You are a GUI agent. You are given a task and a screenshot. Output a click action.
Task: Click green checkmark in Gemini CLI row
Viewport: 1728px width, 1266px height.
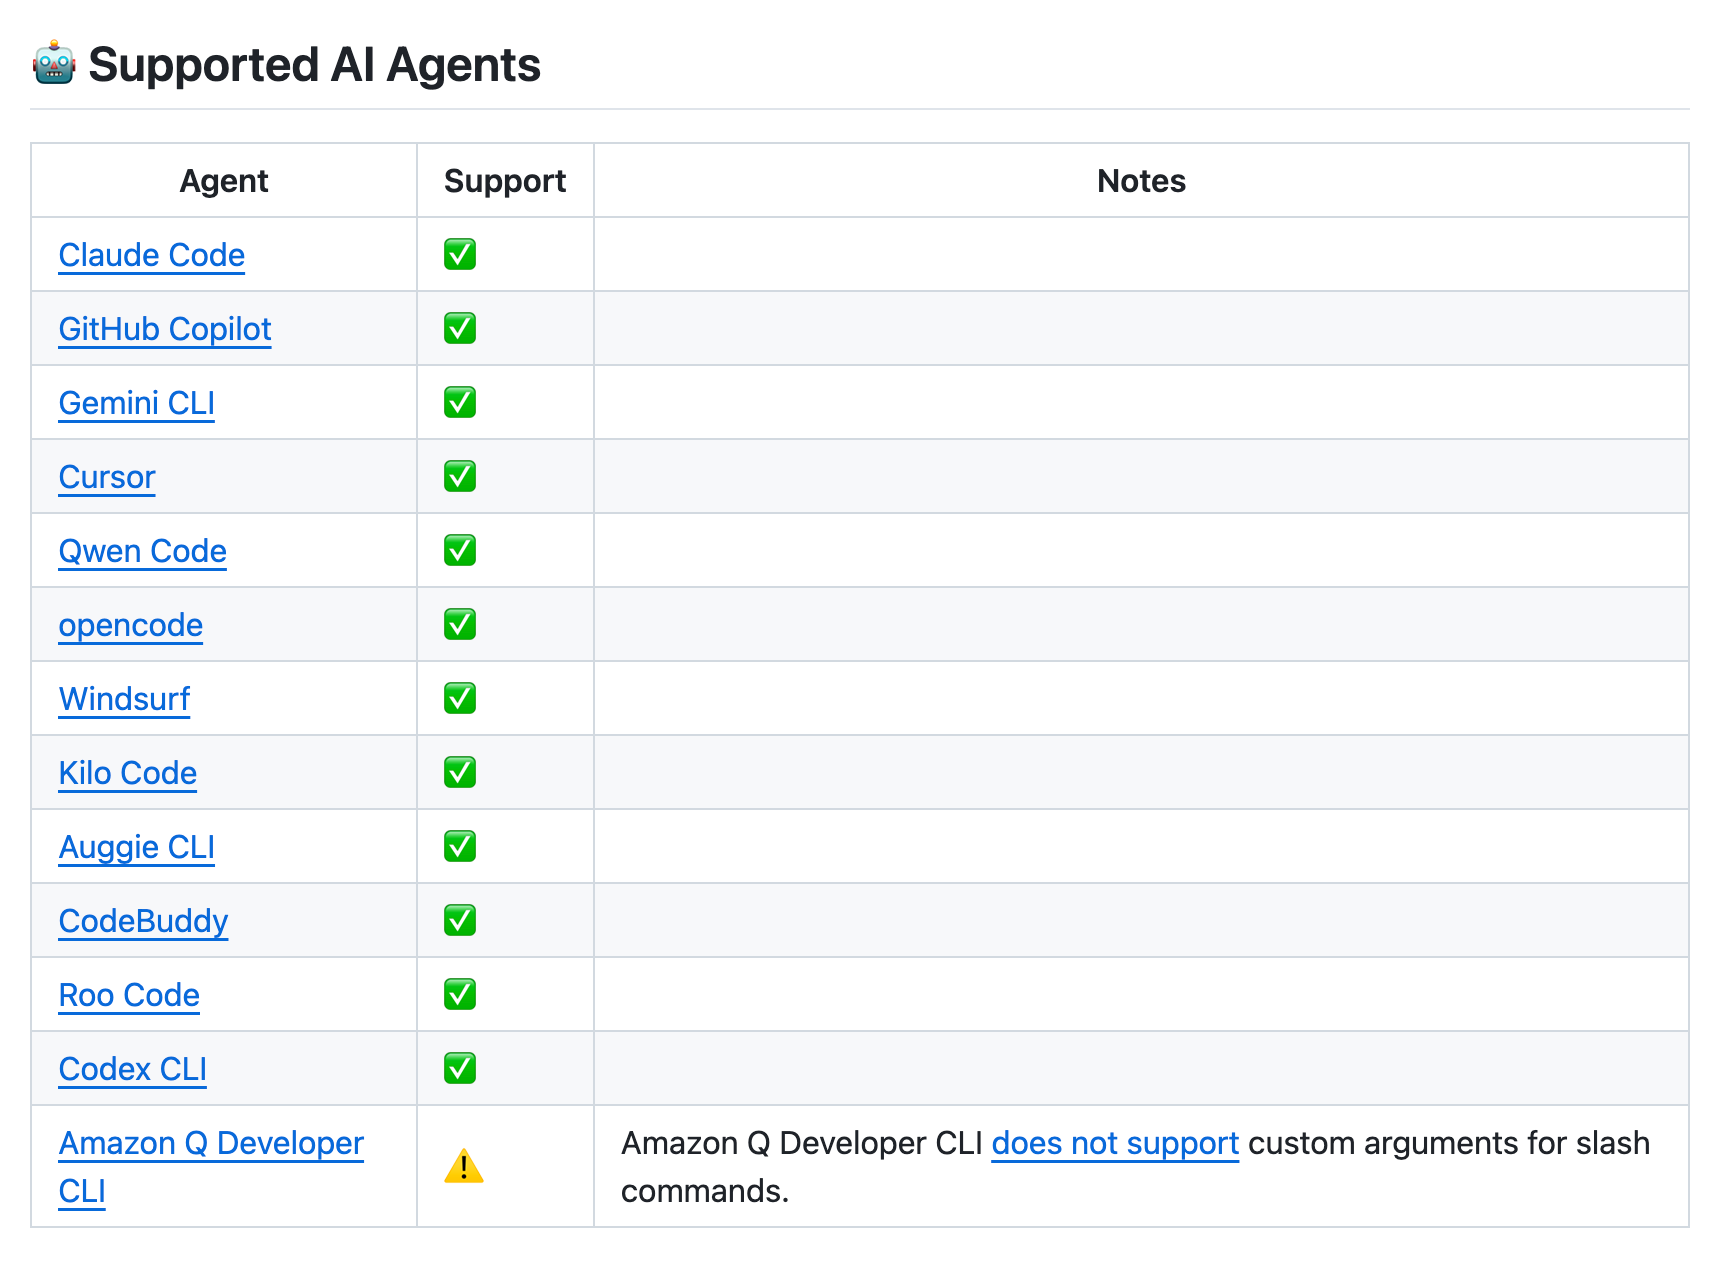pyautogui.click(x=460, y=402)
